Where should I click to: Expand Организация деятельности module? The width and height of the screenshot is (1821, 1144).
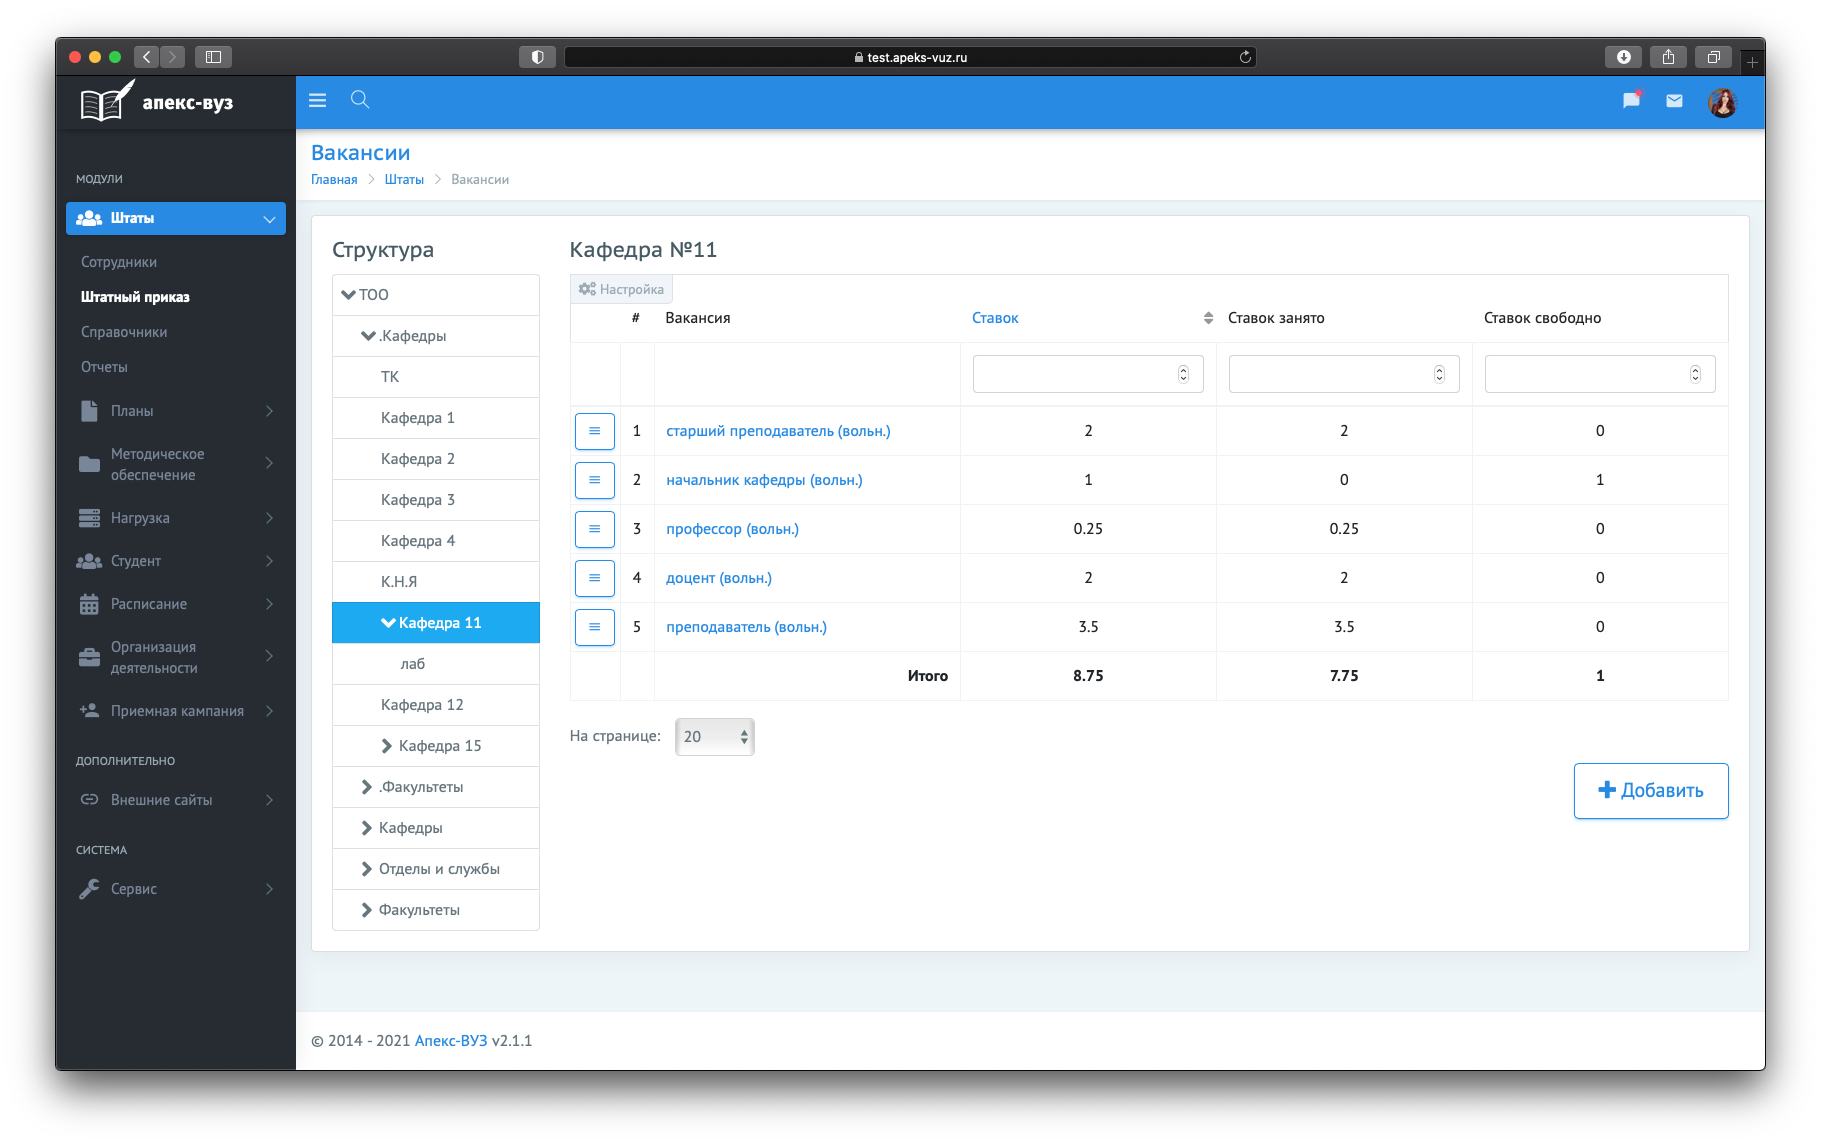176,657
